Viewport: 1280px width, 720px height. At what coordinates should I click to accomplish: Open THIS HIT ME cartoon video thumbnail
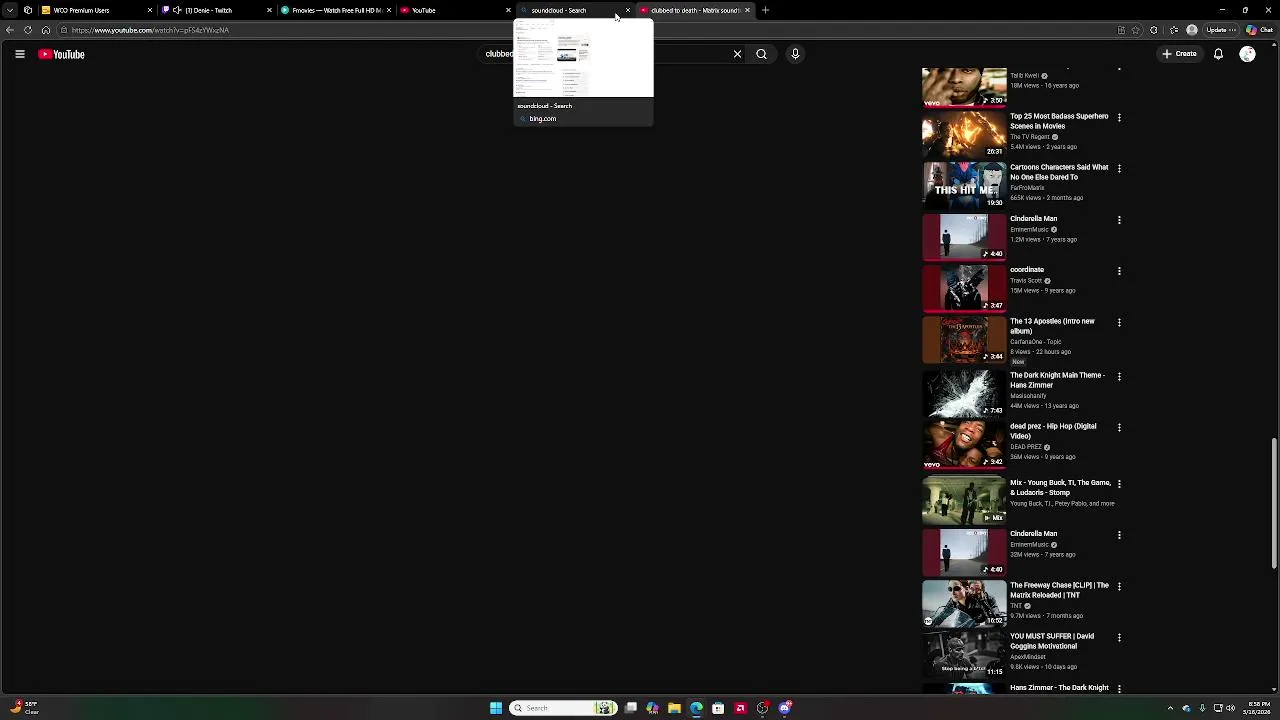964,185
